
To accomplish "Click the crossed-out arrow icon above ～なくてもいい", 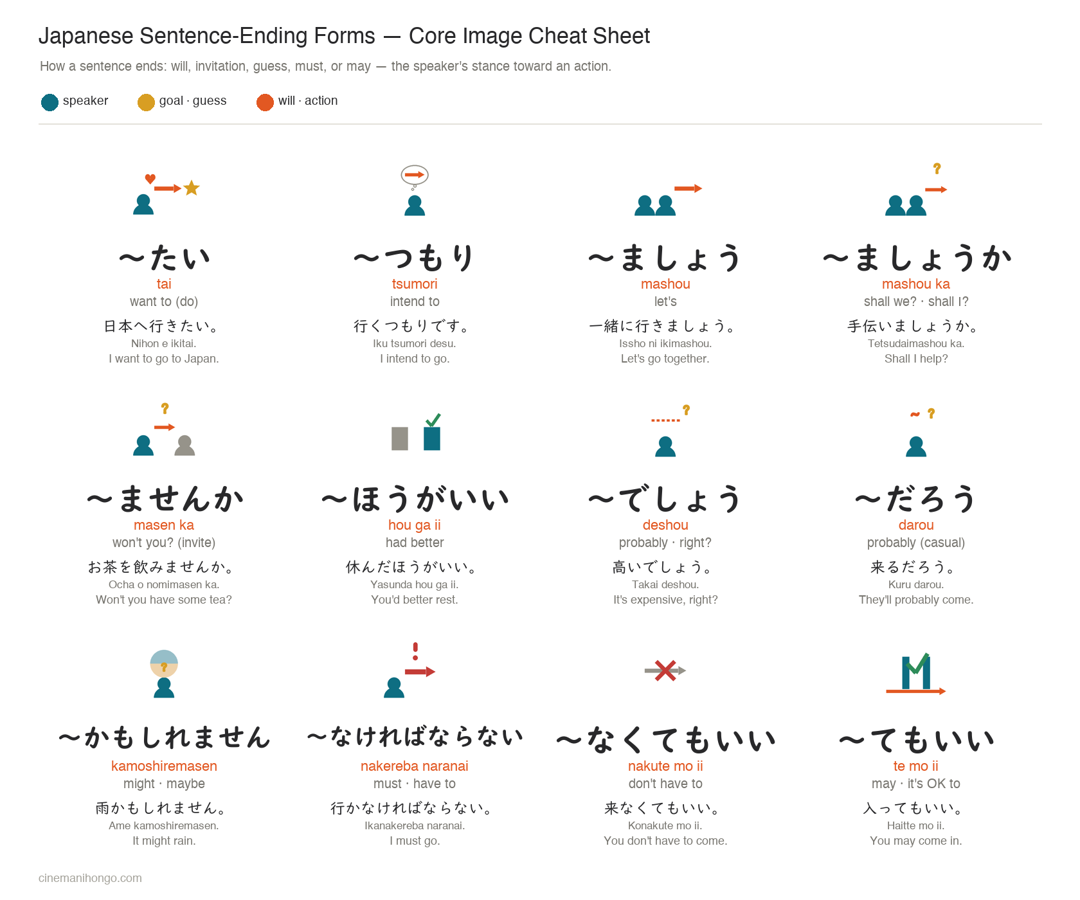I will (x=665, y=670).
